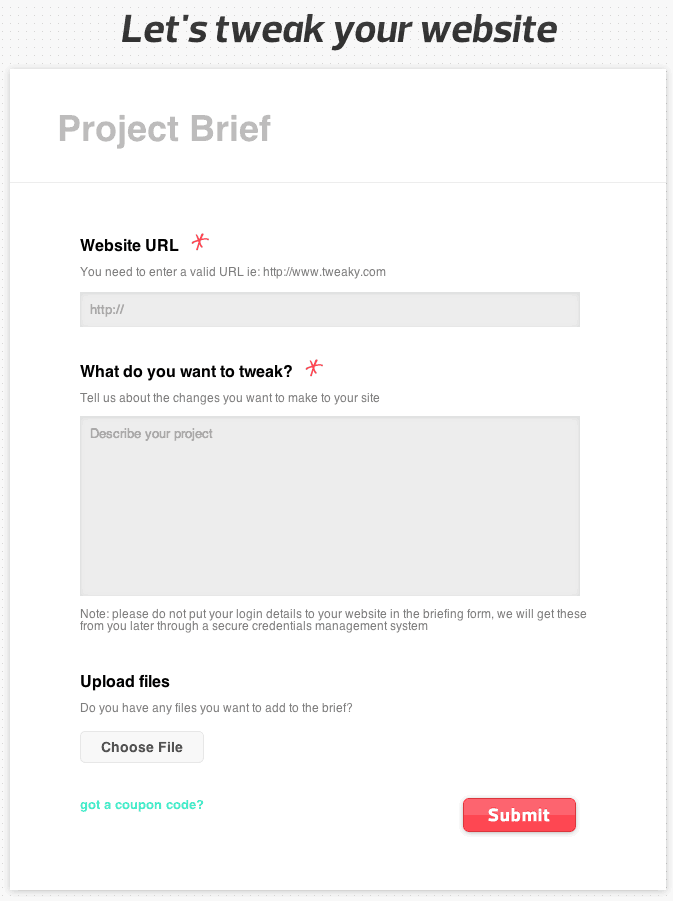Click the files to add question text
Image resolution: width=673 pixels, height=901 pixels.
tap(216, 708)
